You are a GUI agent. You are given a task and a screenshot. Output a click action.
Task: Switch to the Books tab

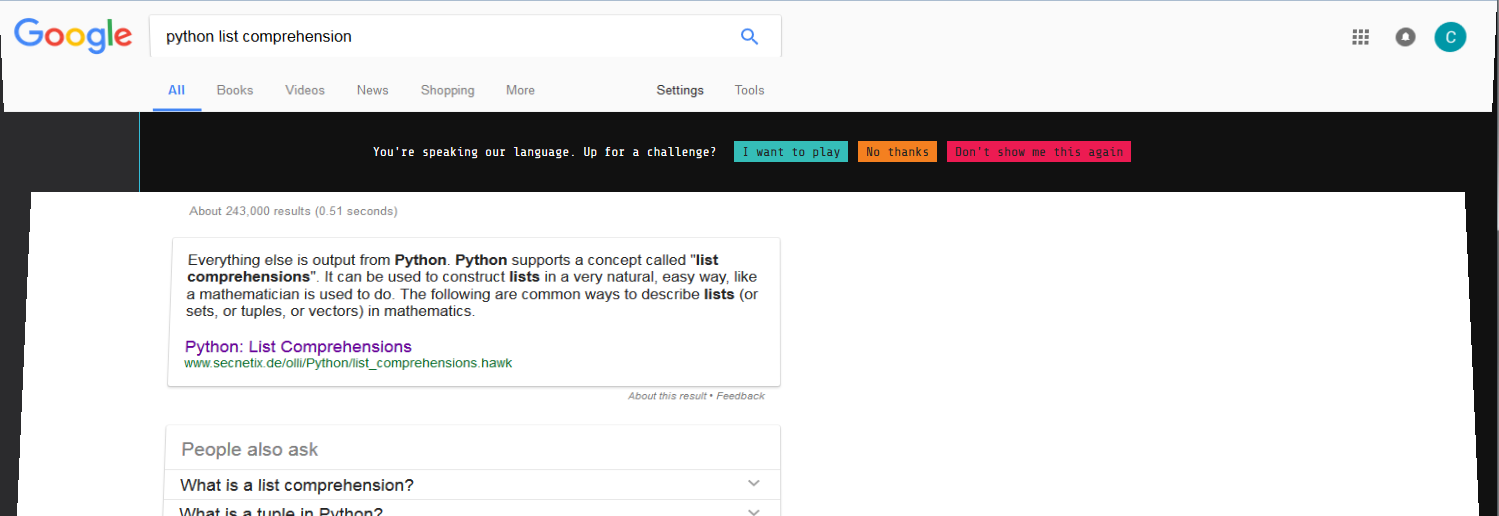pos(235,90)
